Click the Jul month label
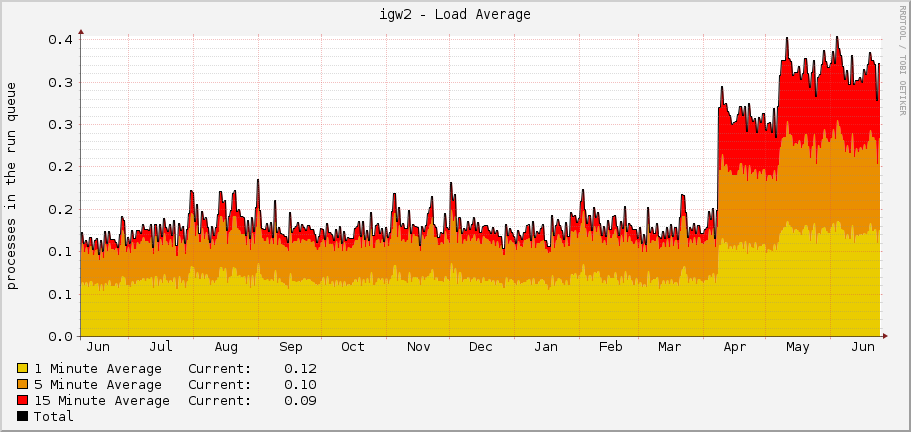Screen dimensions: 911x432 coord(160,347)
